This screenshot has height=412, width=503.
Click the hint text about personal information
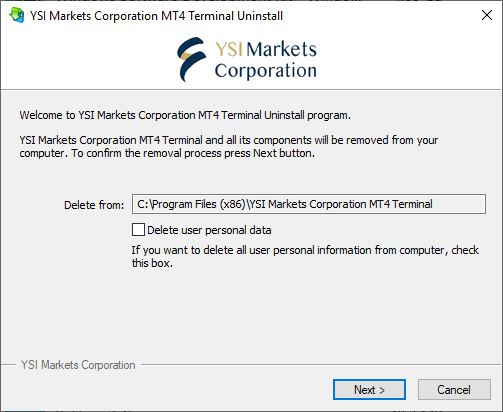click(305, 256)
